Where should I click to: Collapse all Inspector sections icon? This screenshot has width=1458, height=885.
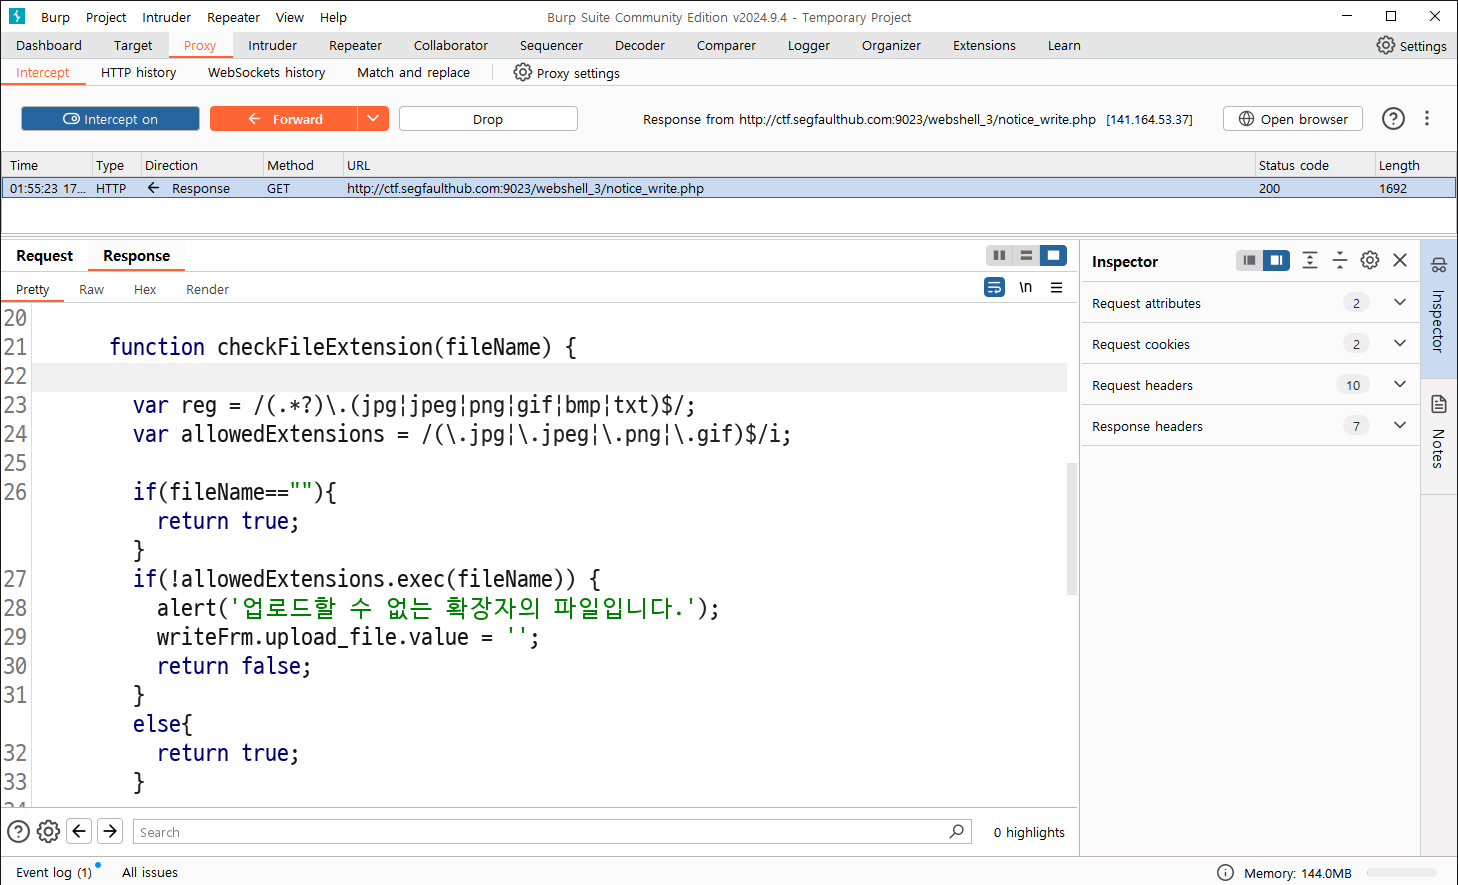point(1340,260)
